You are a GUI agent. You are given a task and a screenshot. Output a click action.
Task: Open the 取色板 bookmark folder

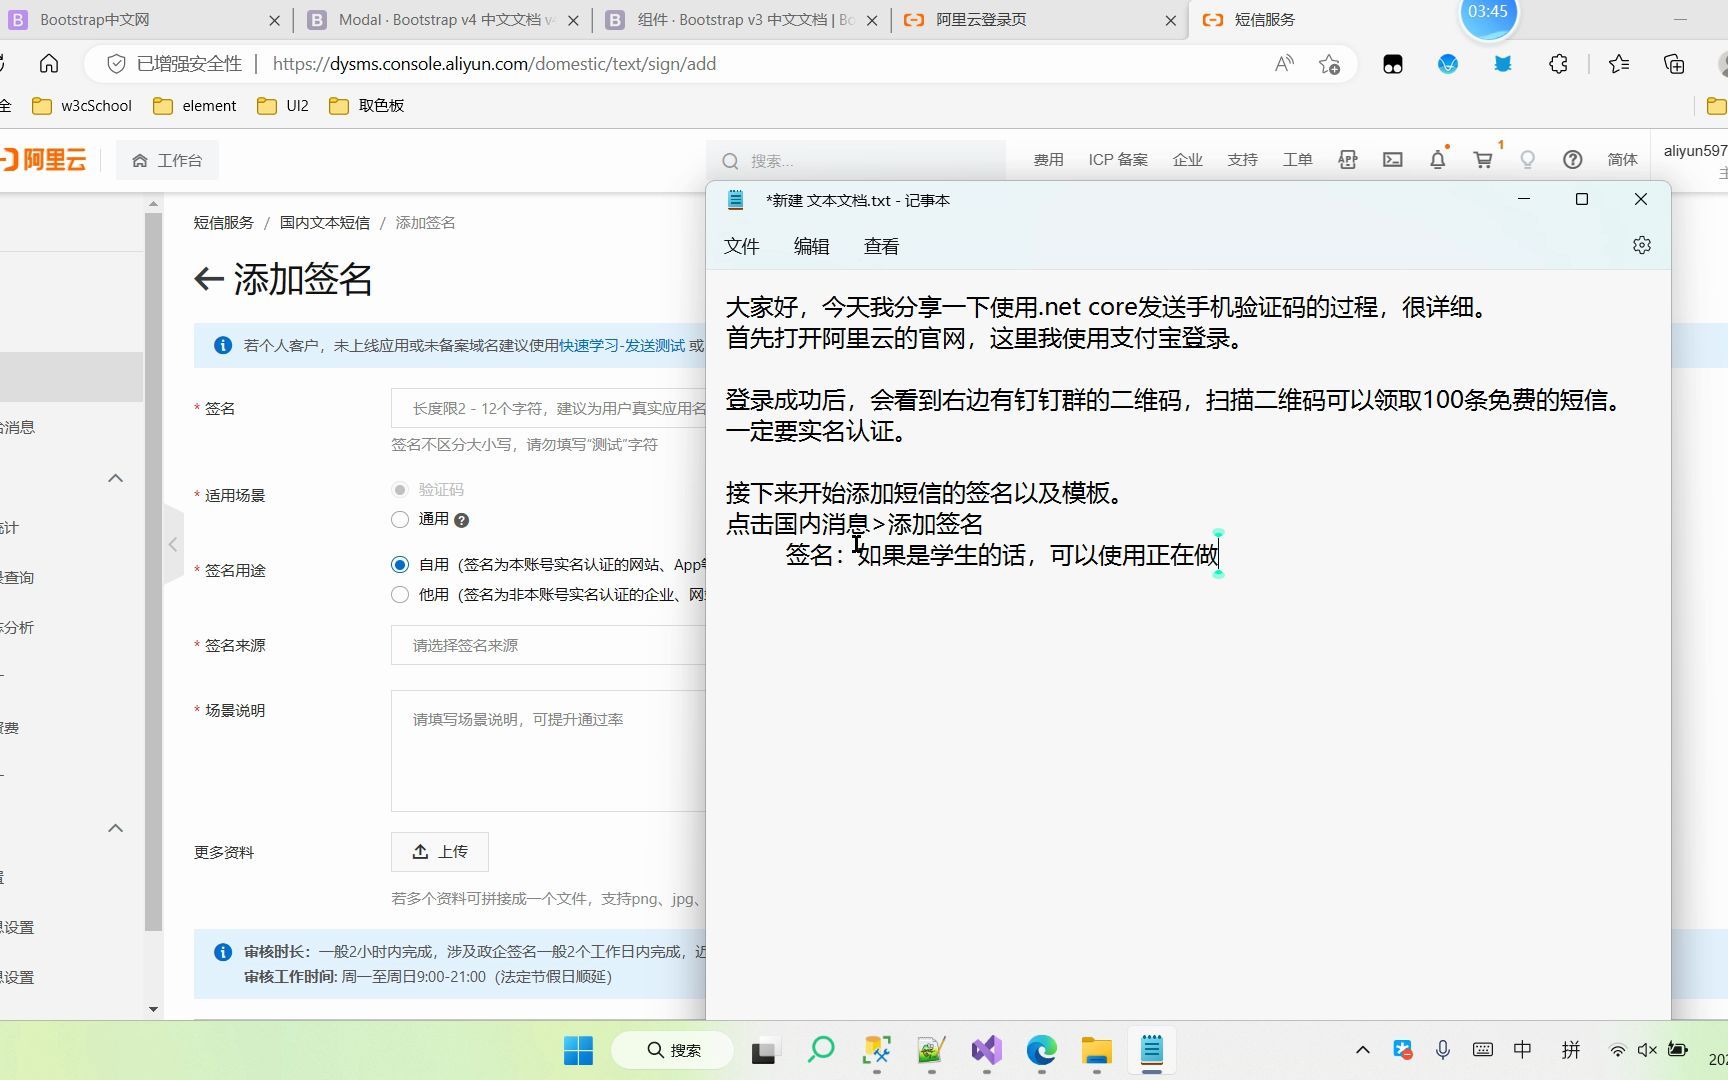point(366,106)
